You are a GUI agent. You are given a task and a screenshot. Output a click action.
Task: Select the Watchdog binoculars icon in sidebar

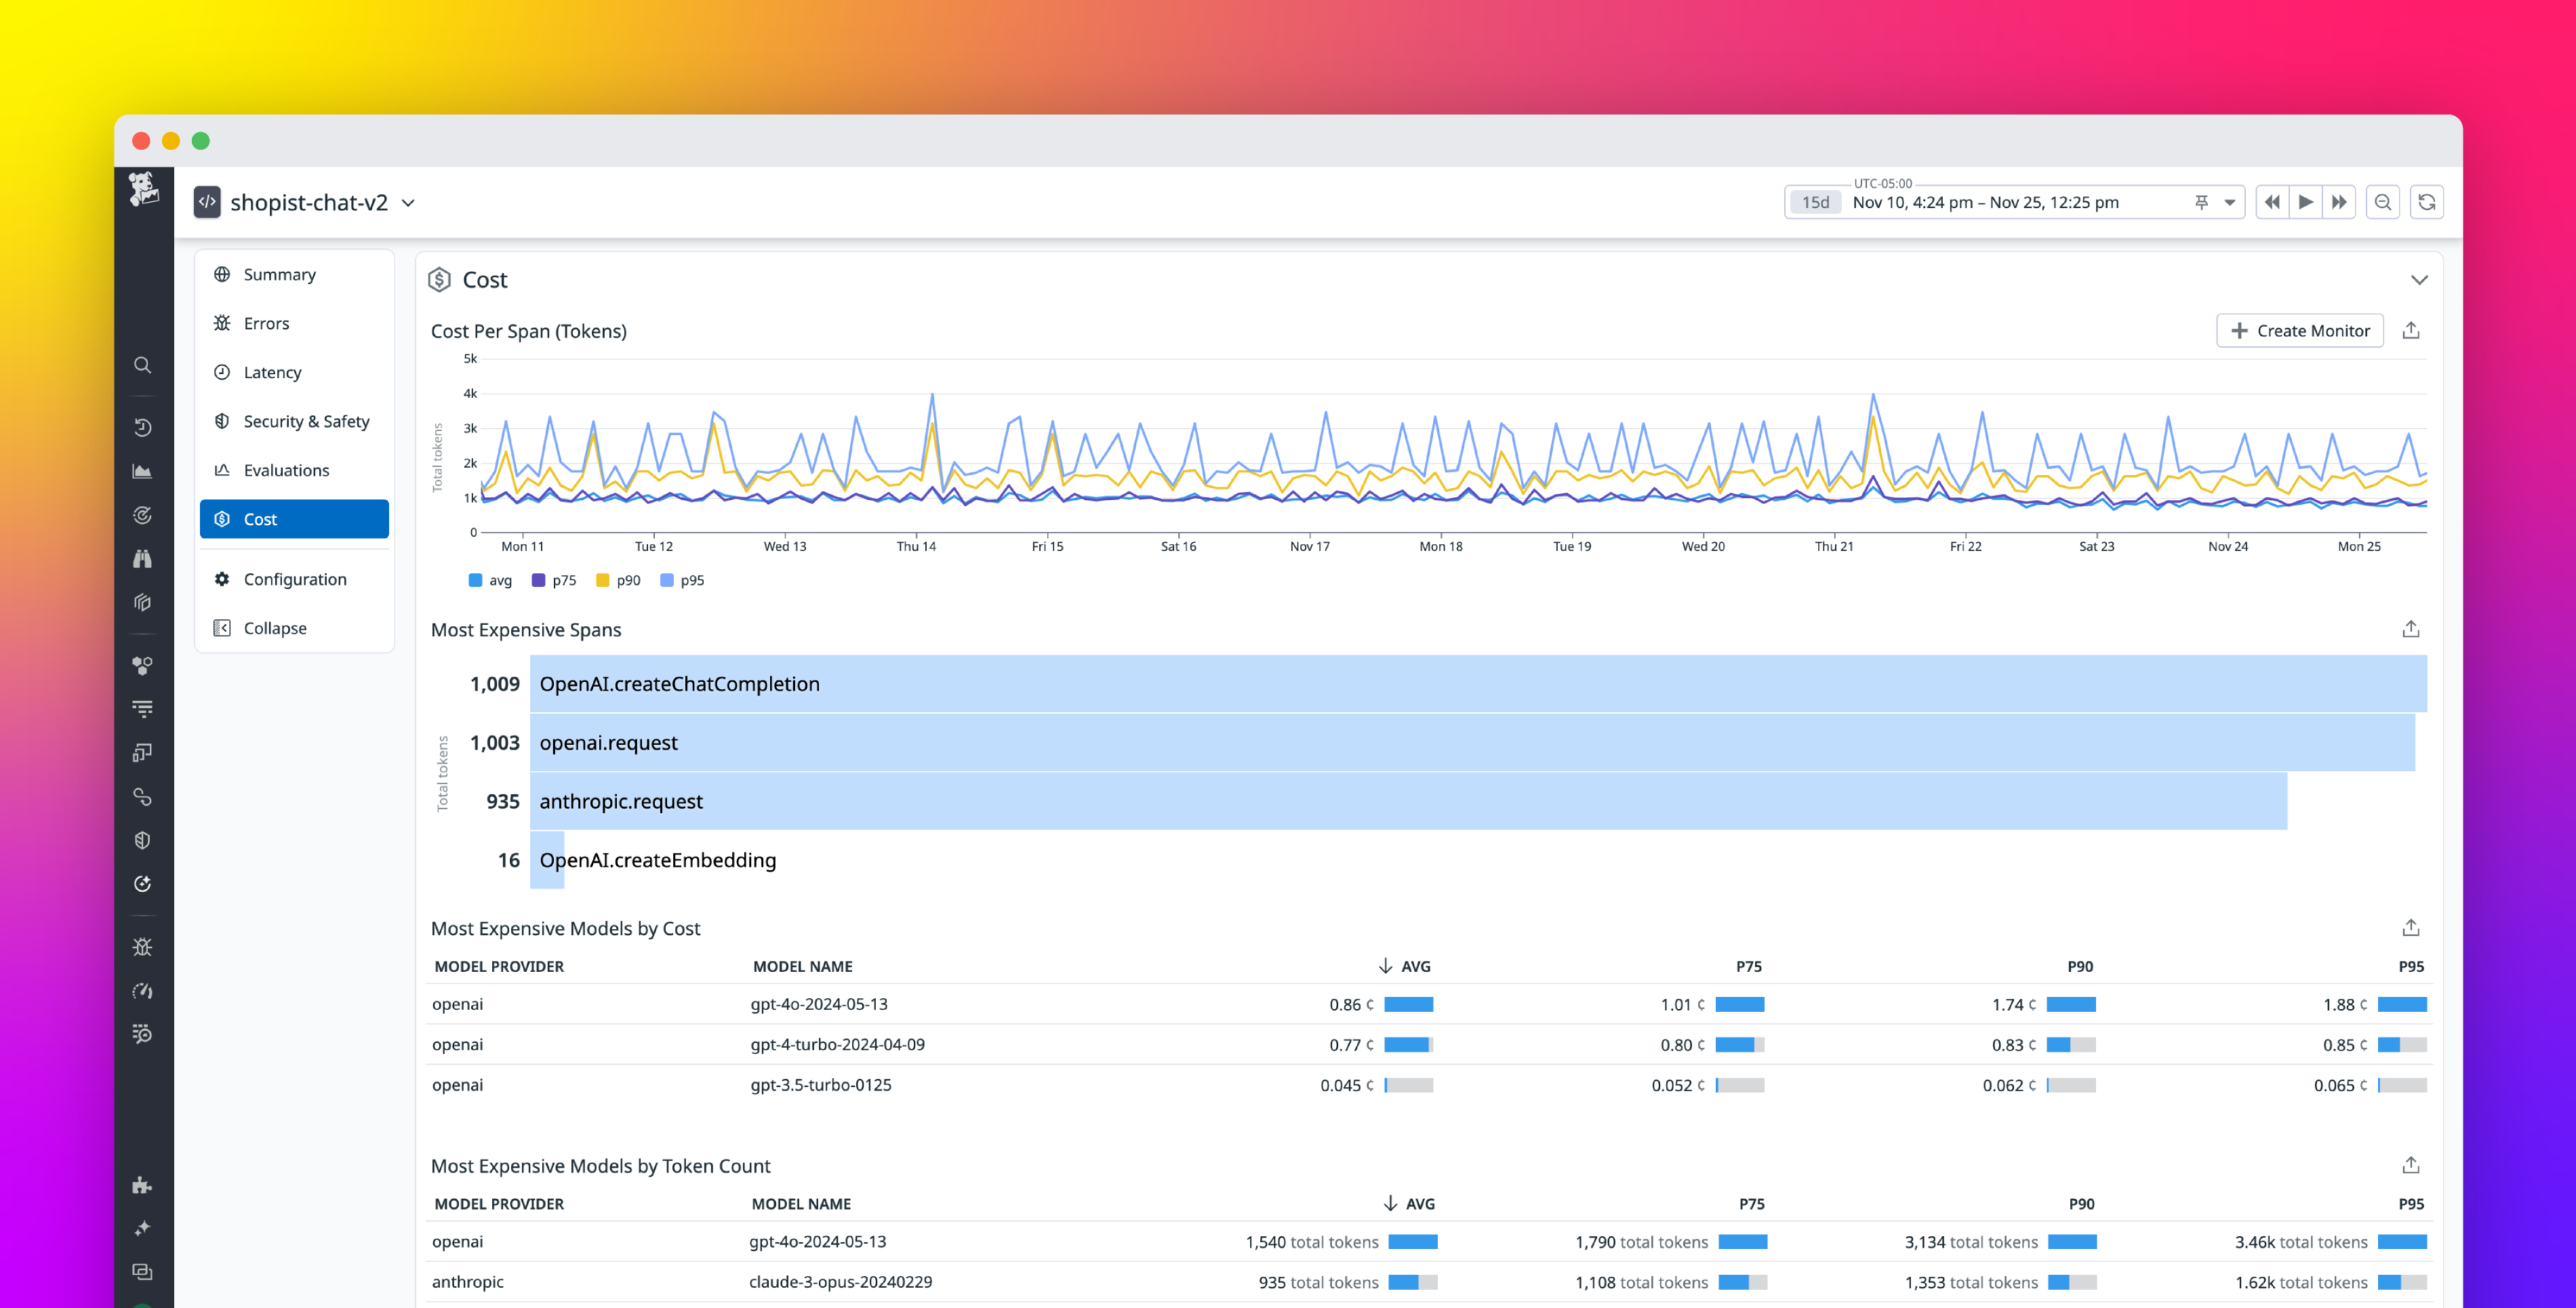pyautogui.click(x=143, y=559)
